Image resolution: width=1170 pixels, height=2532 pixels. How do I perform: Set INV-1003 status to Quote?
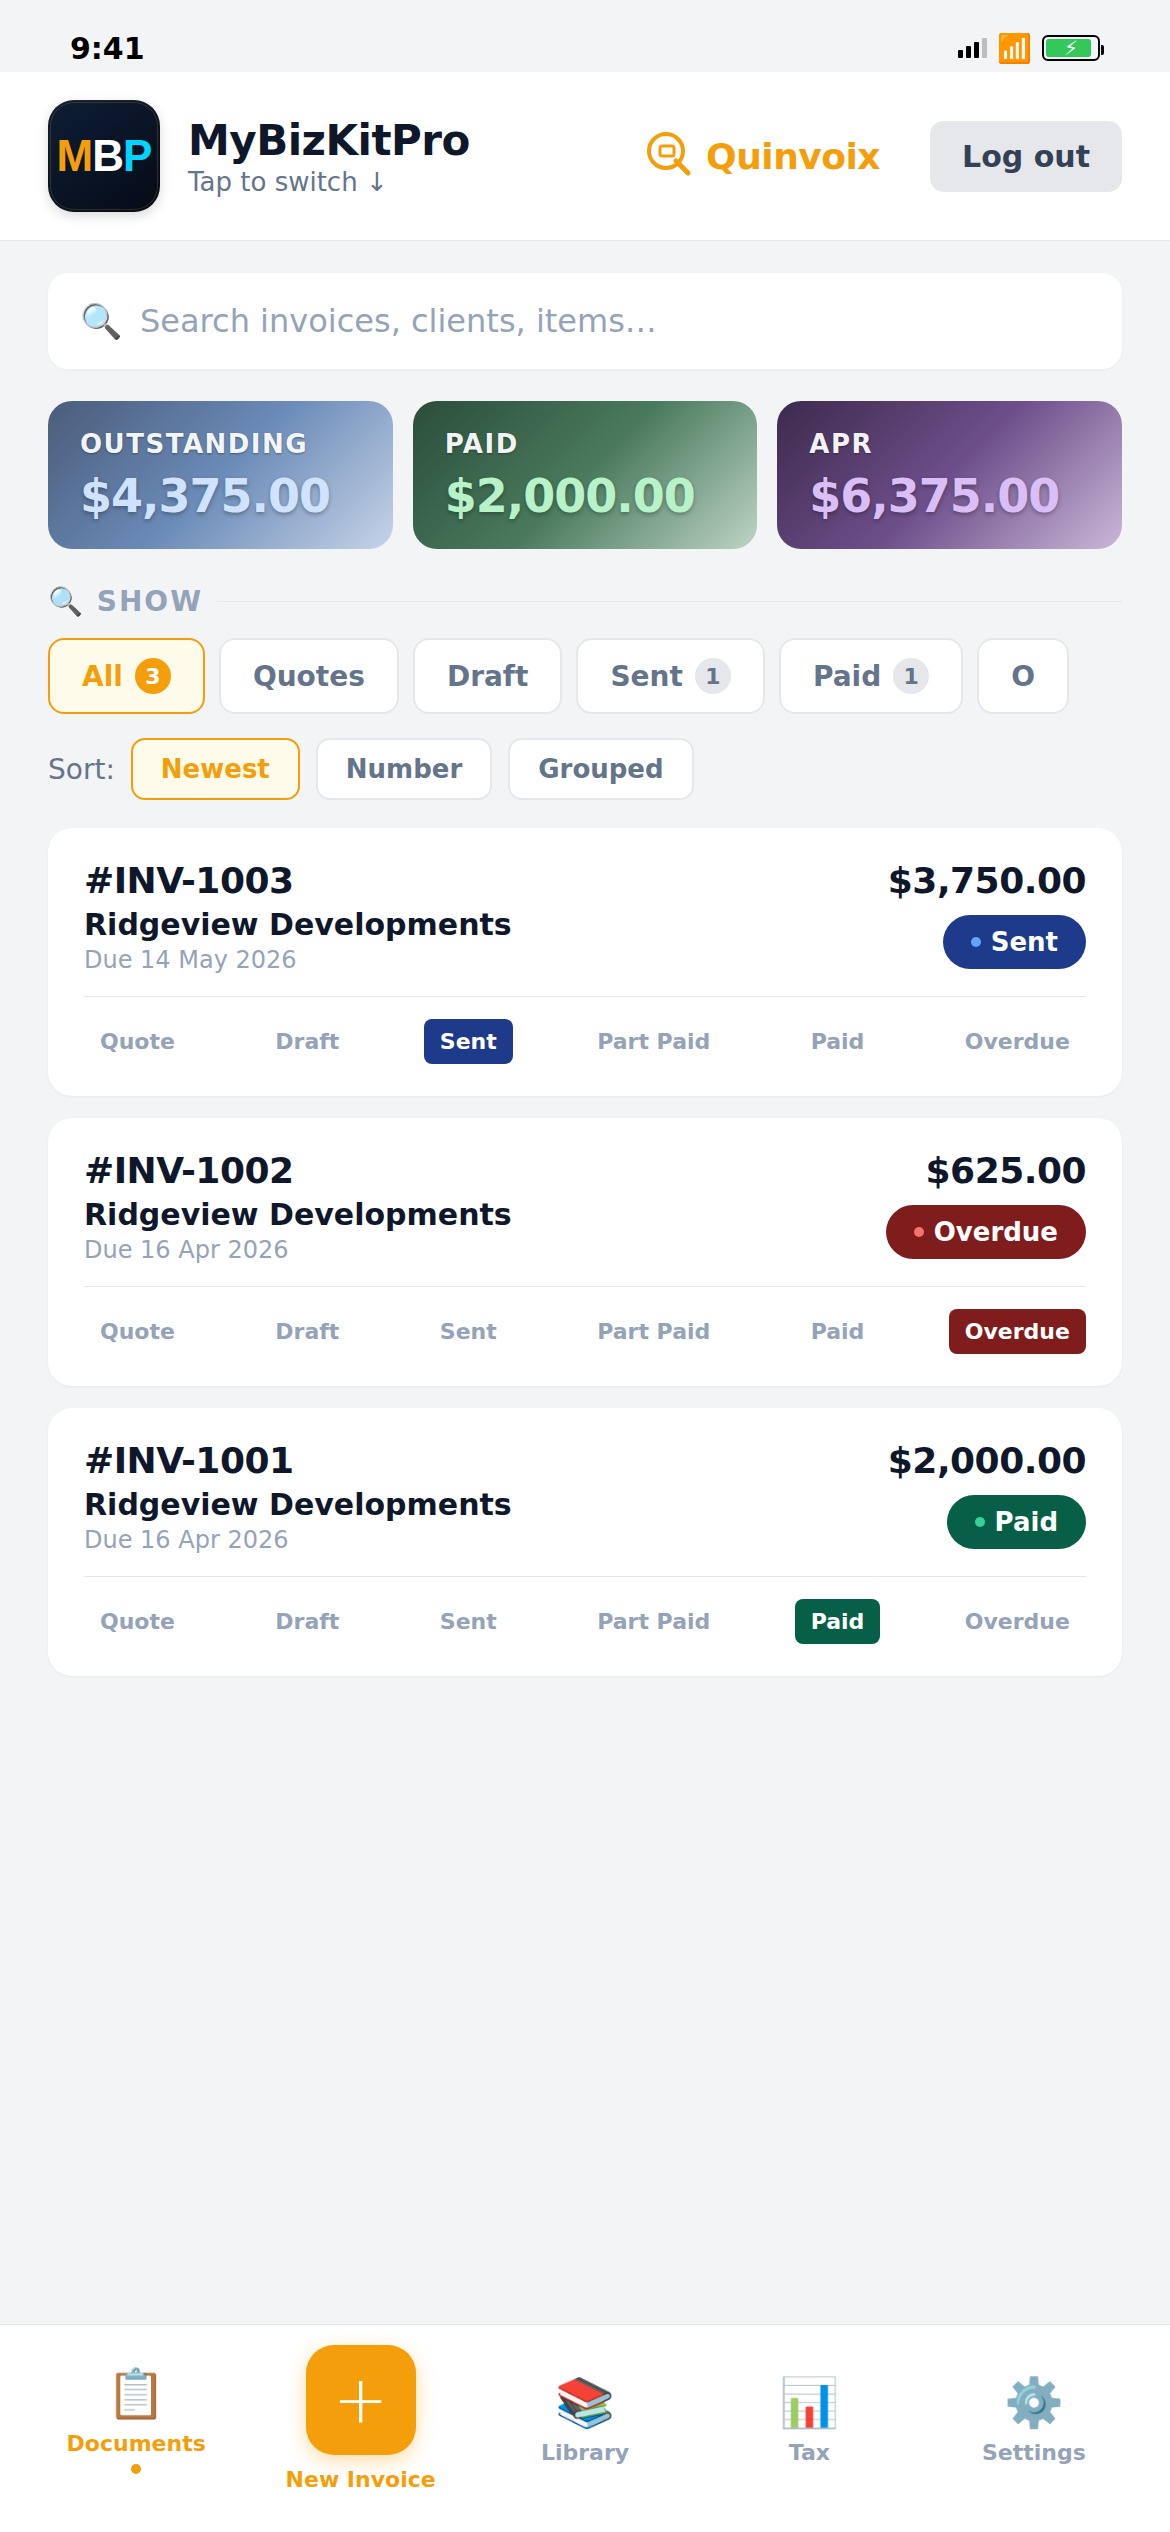(137, 1042)
